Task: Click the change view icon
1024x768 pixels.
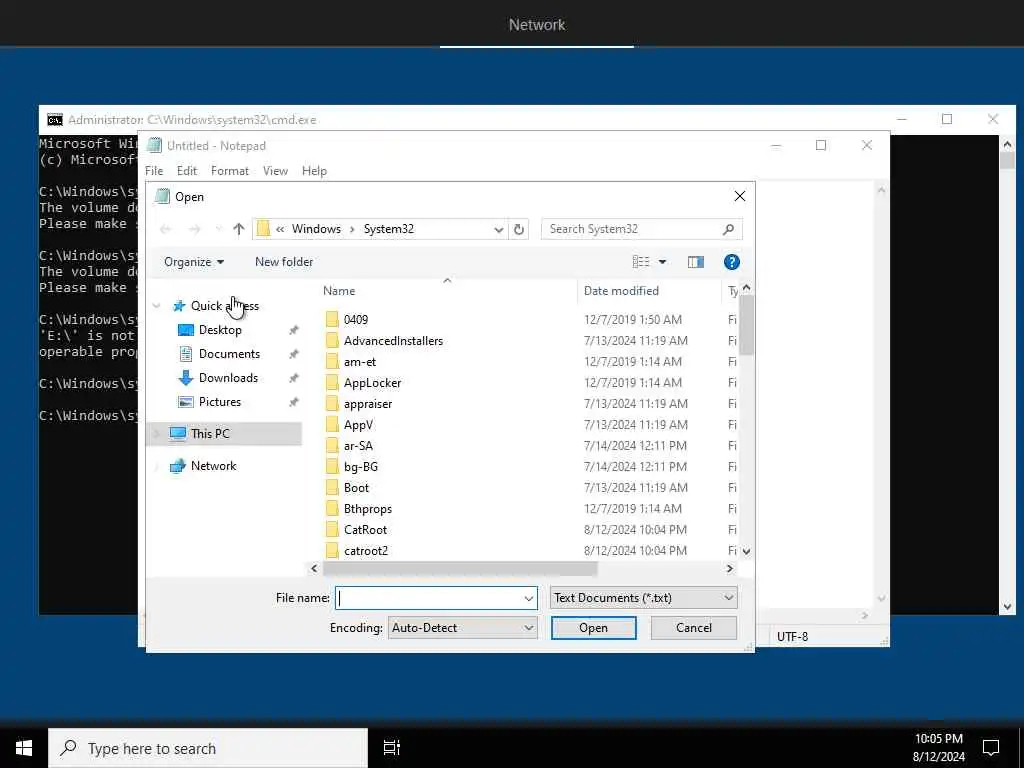Action: 641,262
